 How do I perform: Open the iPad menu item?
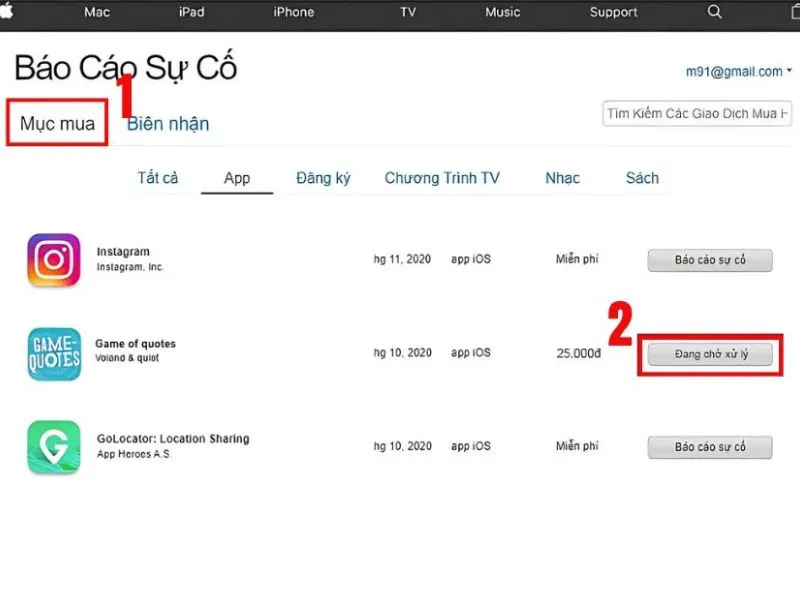coord(191,12)
